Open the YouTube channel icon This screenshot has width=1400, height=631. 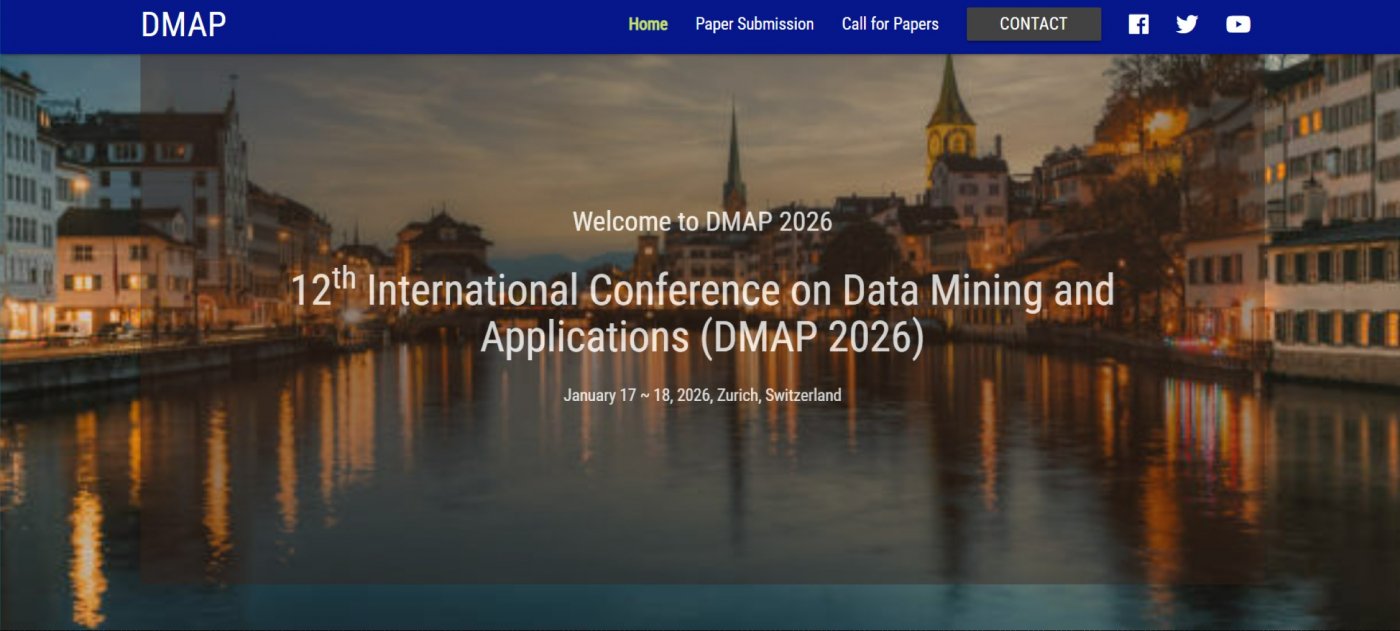click(x=1238, y=24)
